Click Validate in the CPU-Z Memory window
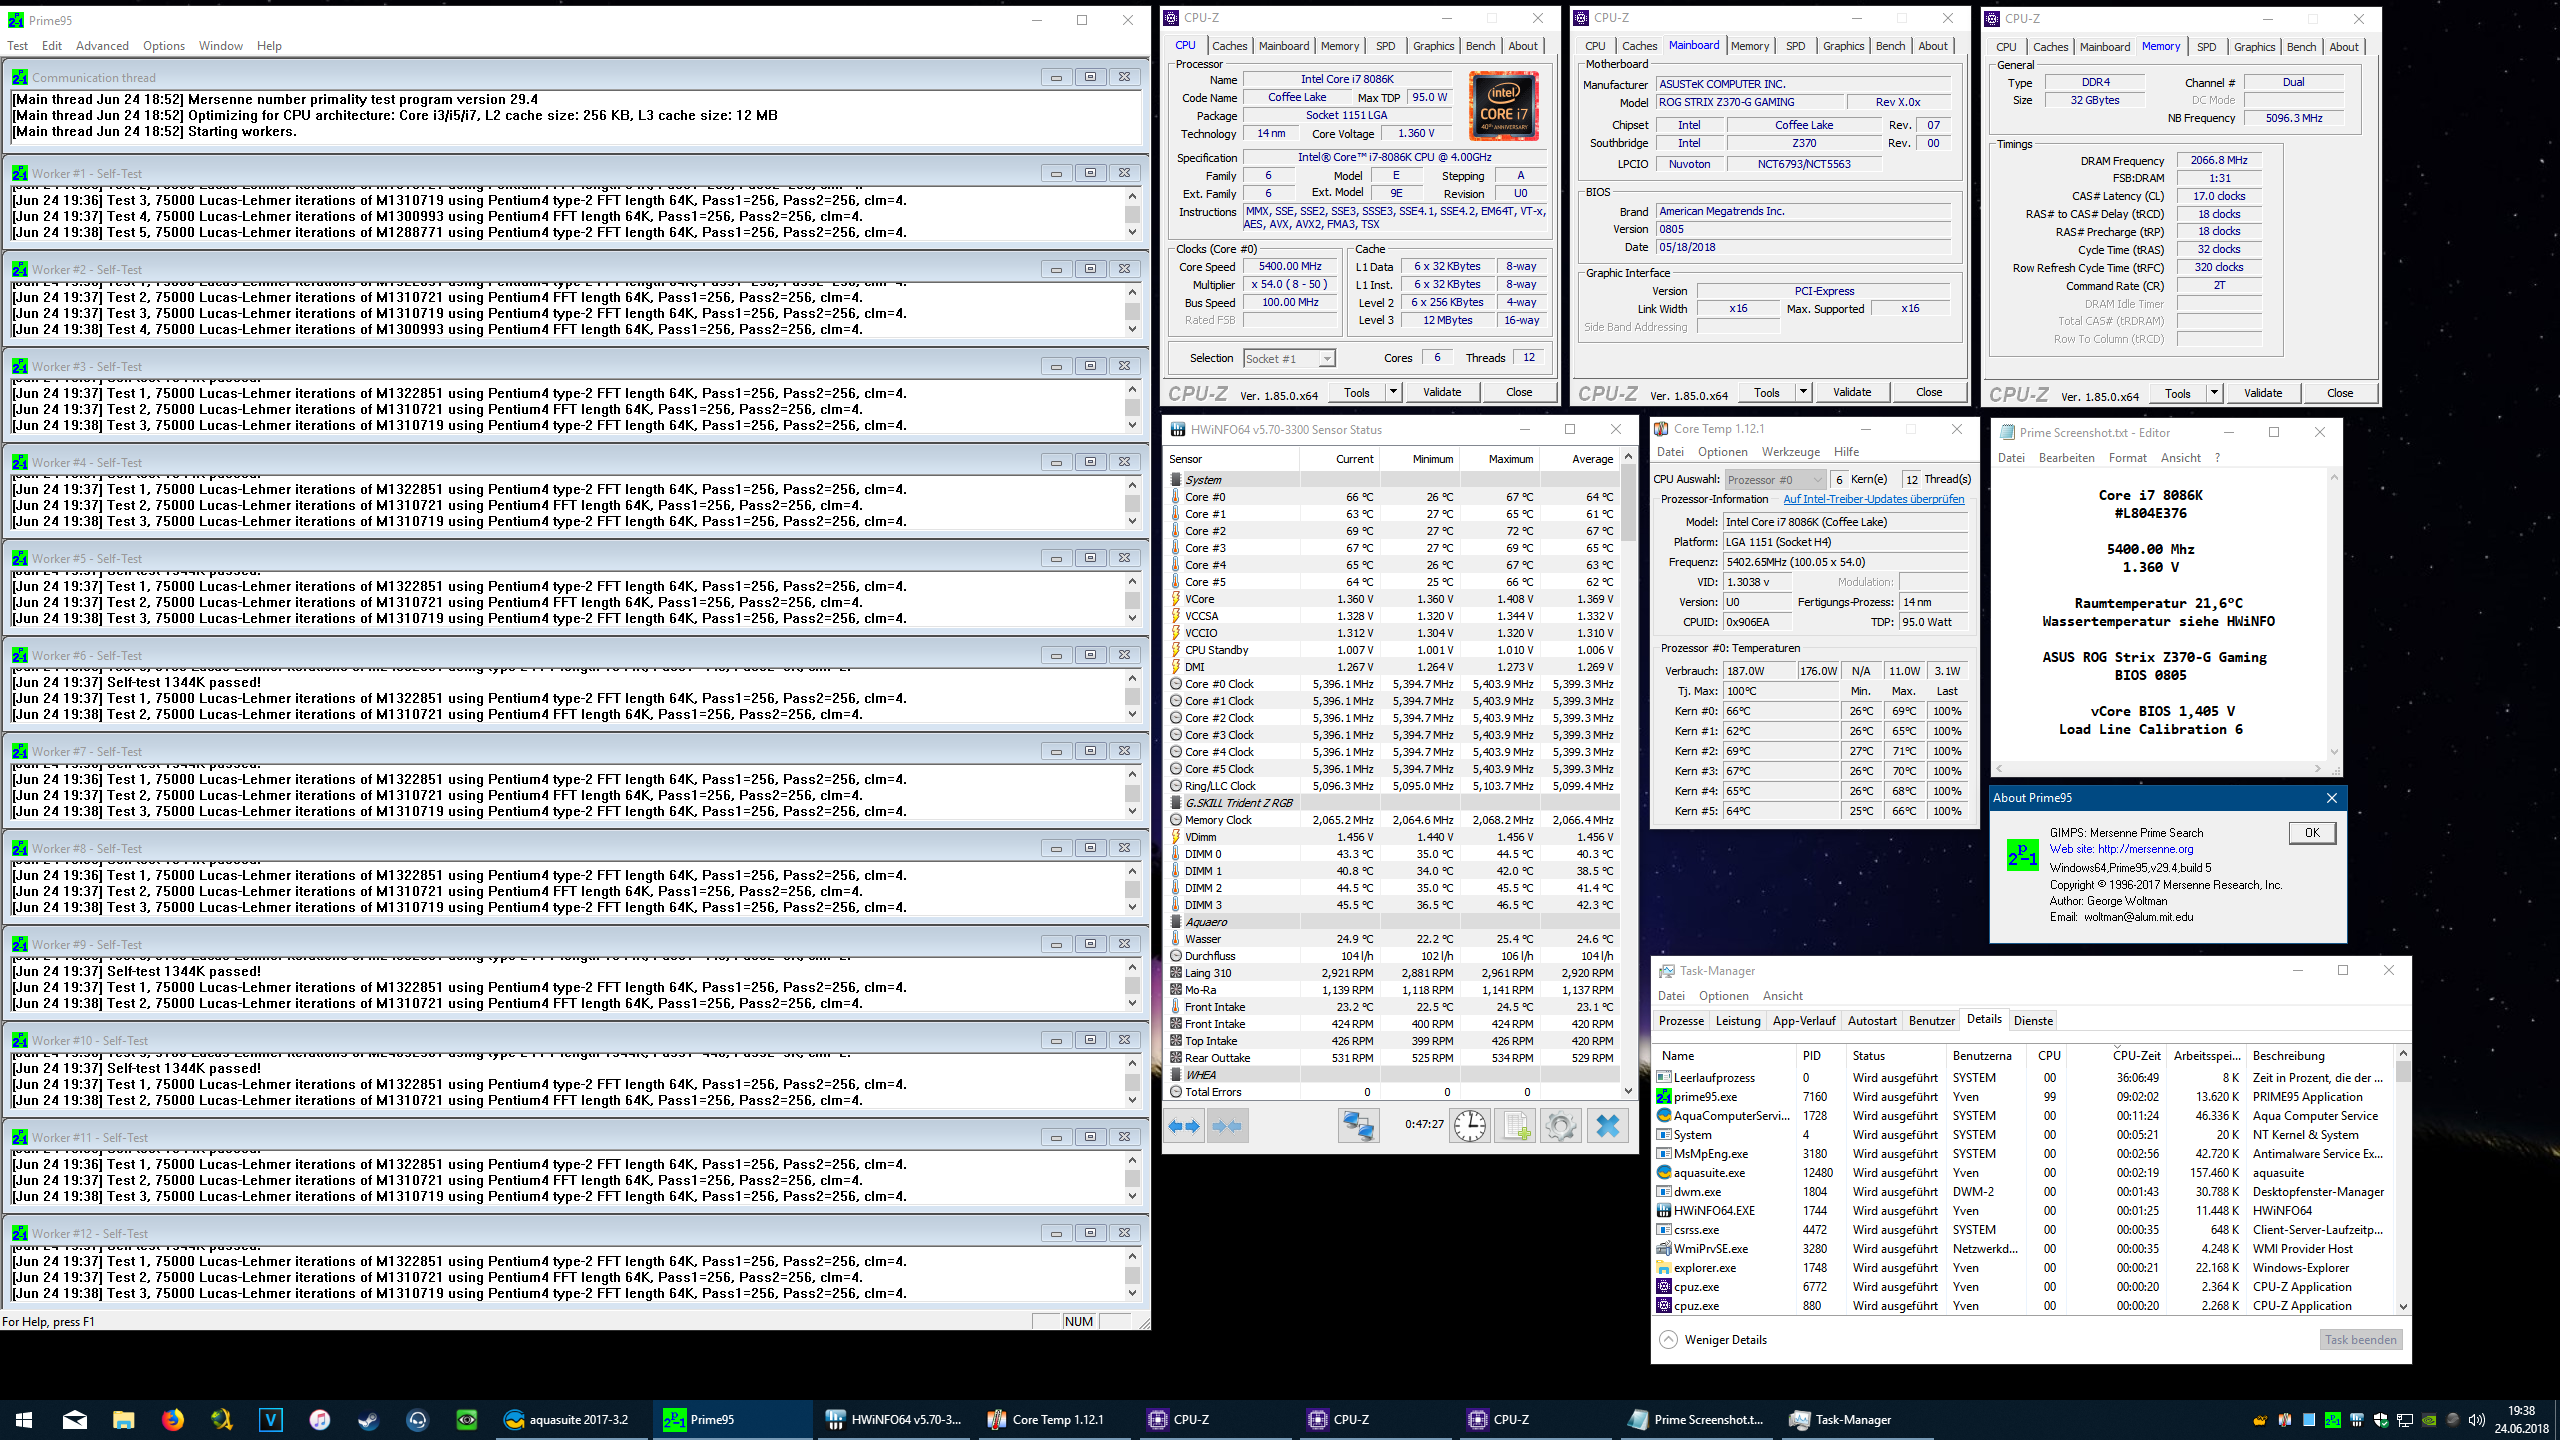Viewport: 2560px width, 1440px height. [x=2262, y=393]
